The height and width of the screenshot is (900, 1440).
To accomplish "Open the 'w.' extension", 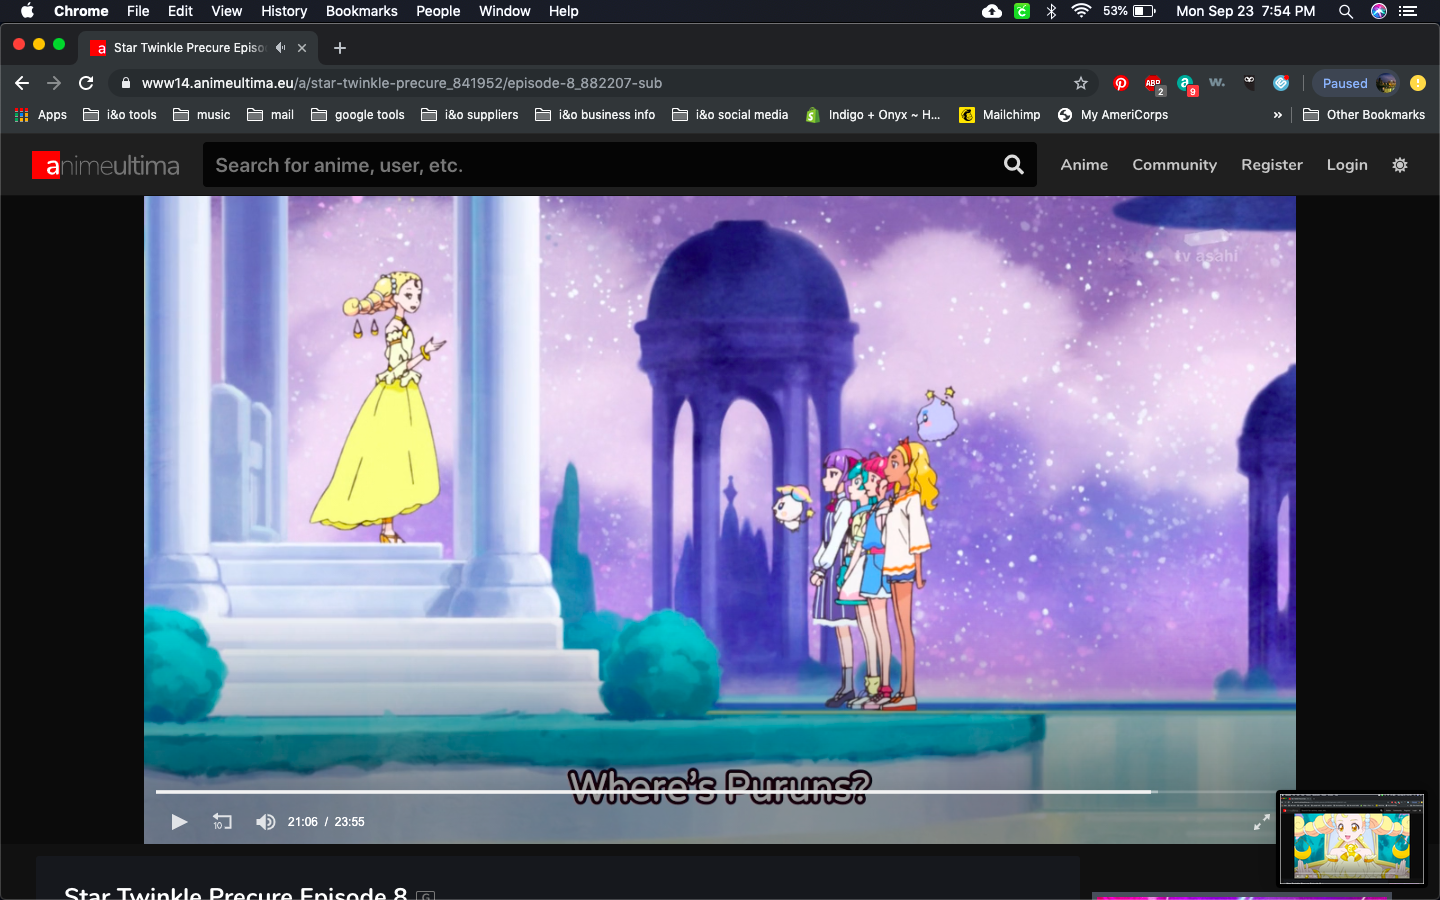I will click(x=1217, y=83).
